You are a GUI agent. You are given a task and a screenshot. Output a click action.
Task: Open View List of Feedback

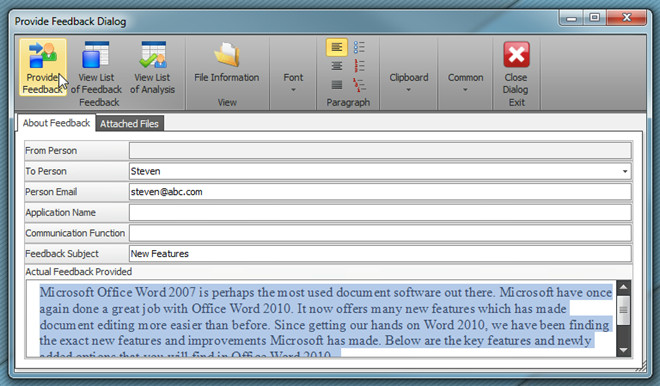(96, 67)
